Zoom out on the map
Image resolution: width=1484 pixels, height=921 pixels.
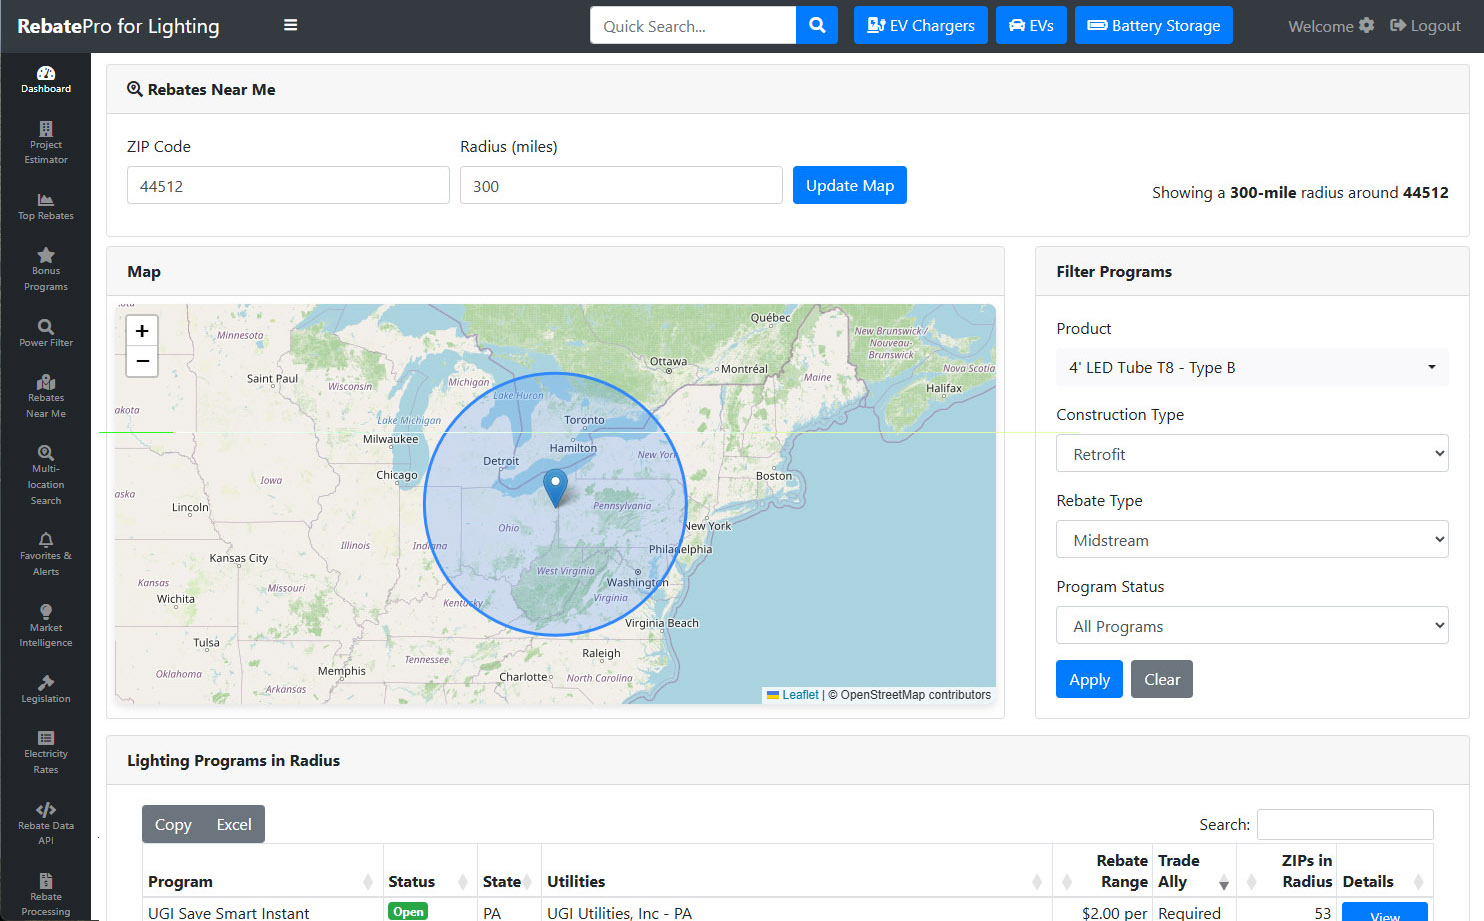(142, 361)
